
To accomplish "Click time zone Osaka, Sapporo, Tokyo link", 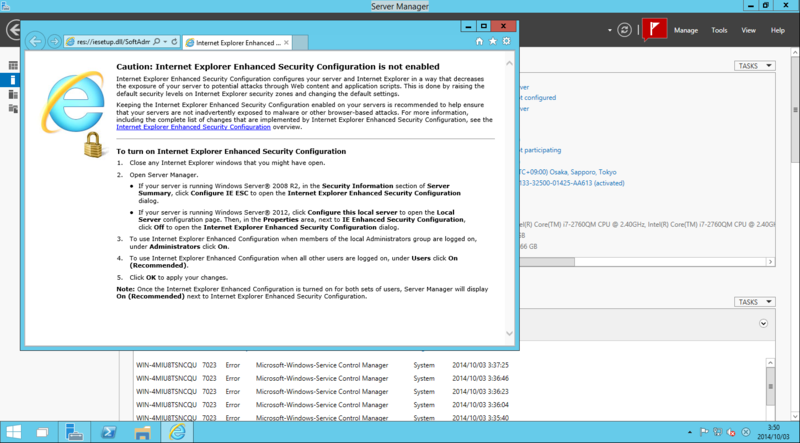I will point(568,172).
